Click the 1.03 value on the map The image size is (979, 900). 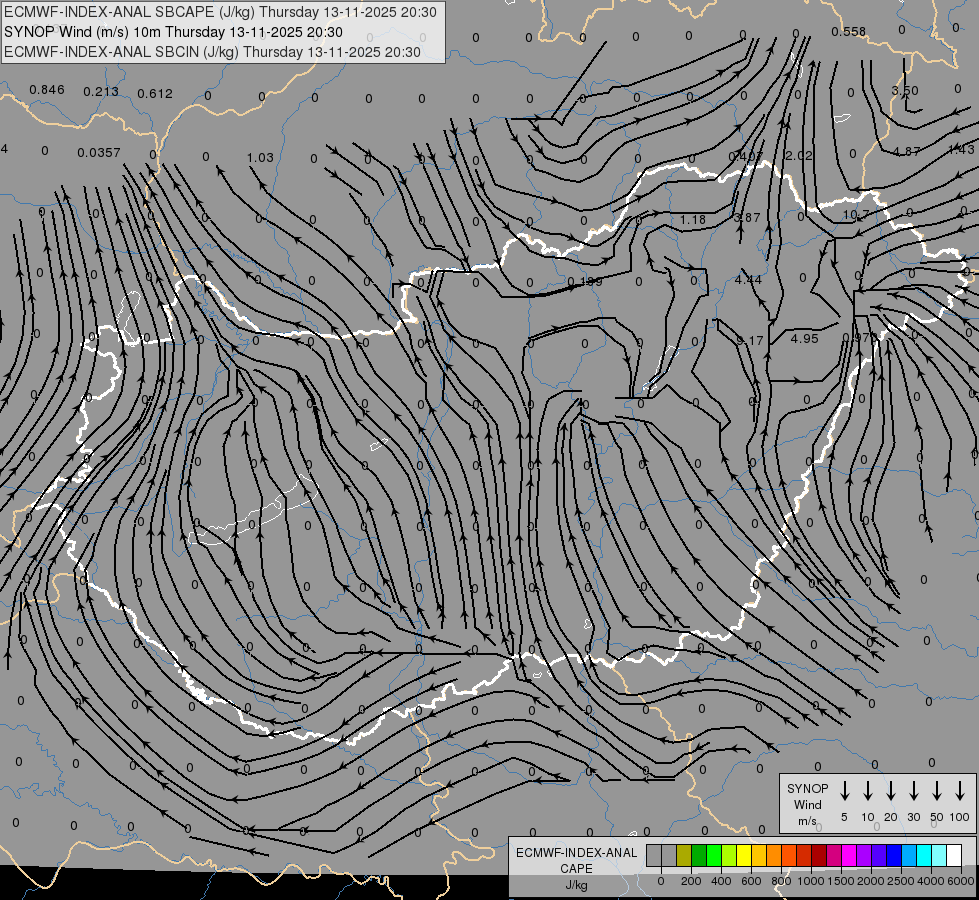click(x=260, y=157)
